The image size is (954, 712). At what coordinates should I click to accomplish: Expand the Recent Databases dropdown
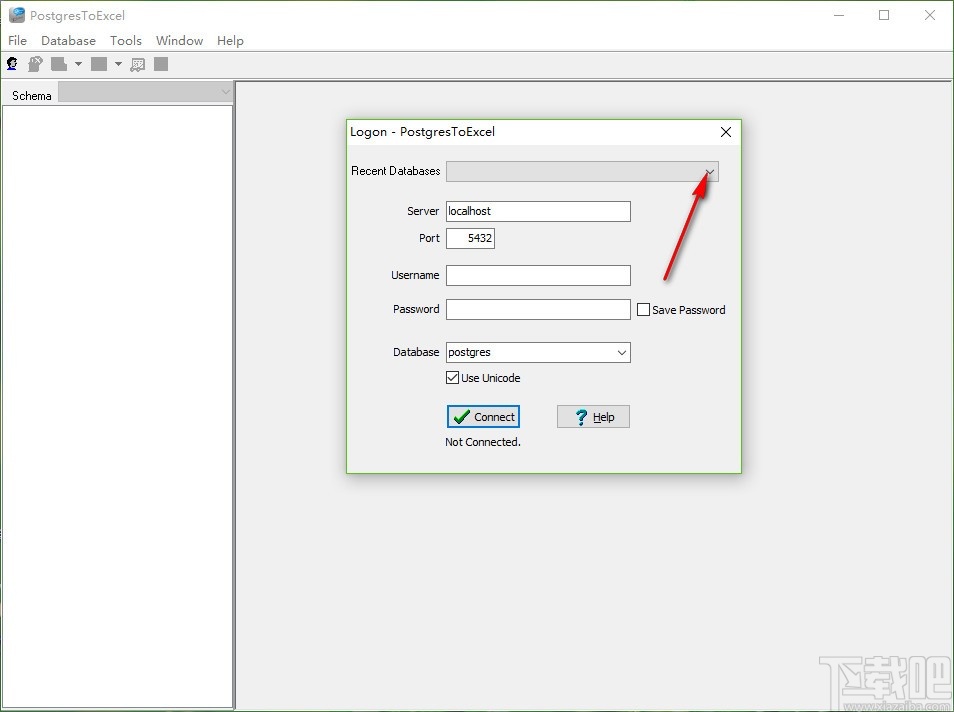pos(709,172)
